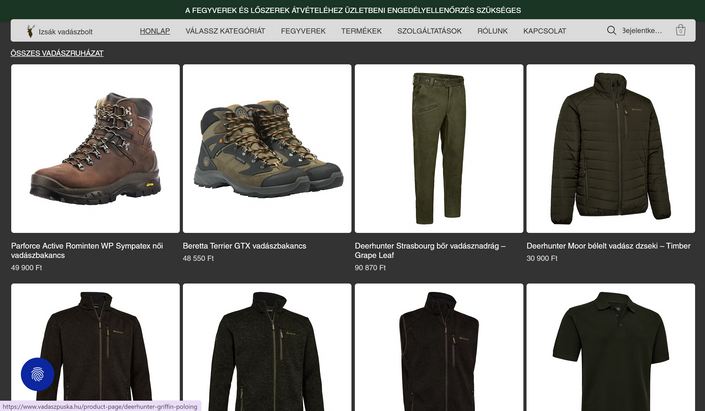Go to the Honlap menu item
Screen dimensions: 705x411
155,31
